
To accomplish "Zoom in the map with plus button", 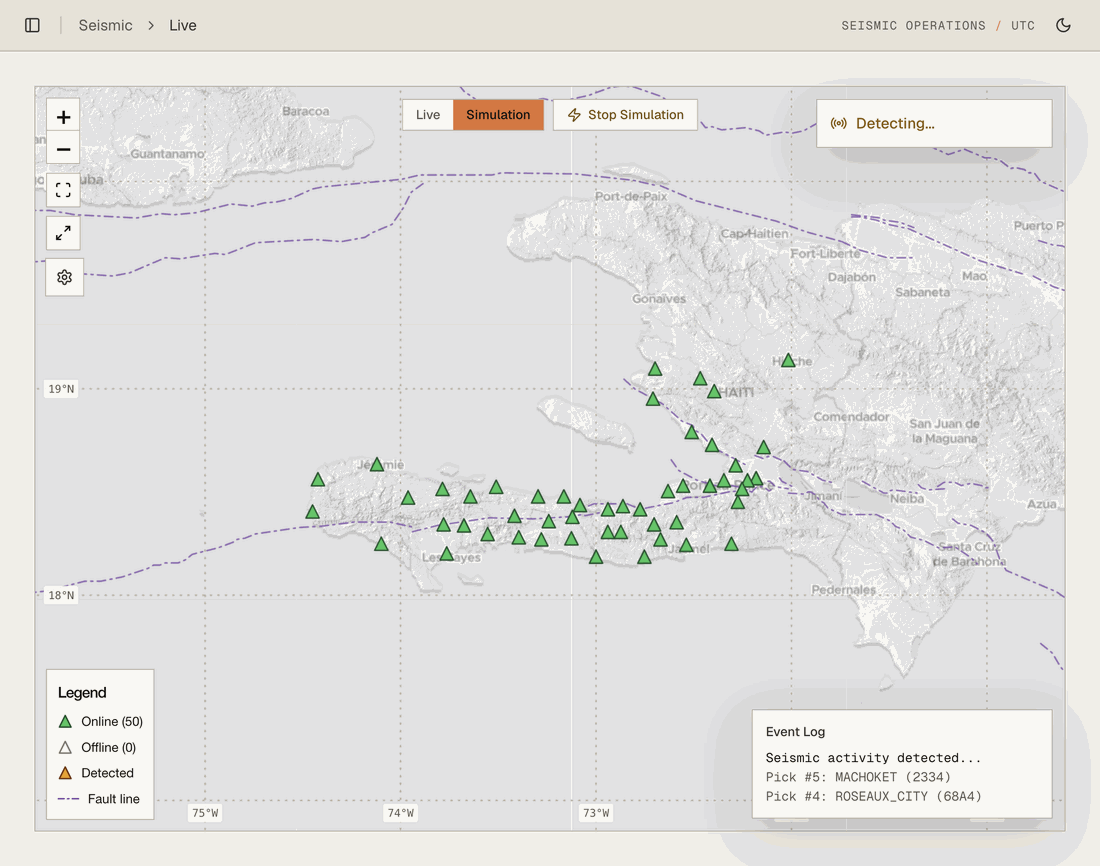I will (63, 116).
